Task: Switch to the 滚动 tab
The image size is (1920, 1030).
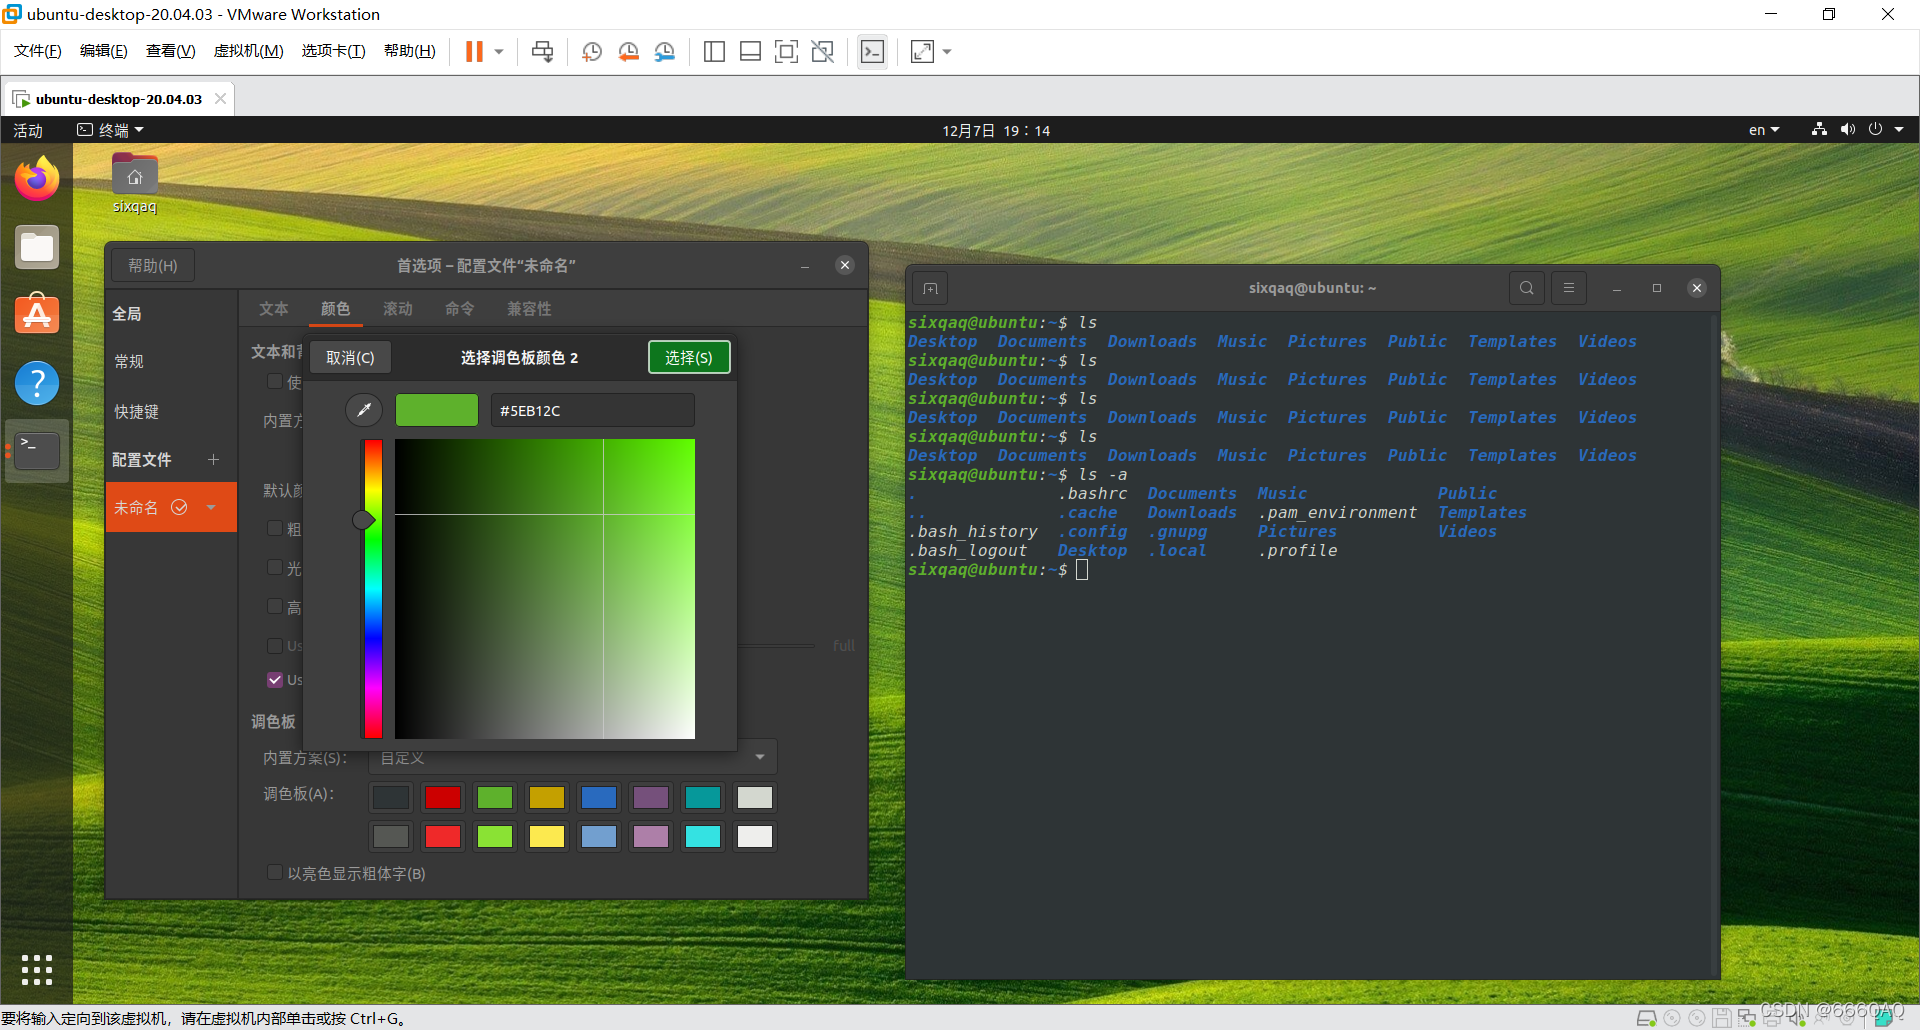Action: [398, 309]
